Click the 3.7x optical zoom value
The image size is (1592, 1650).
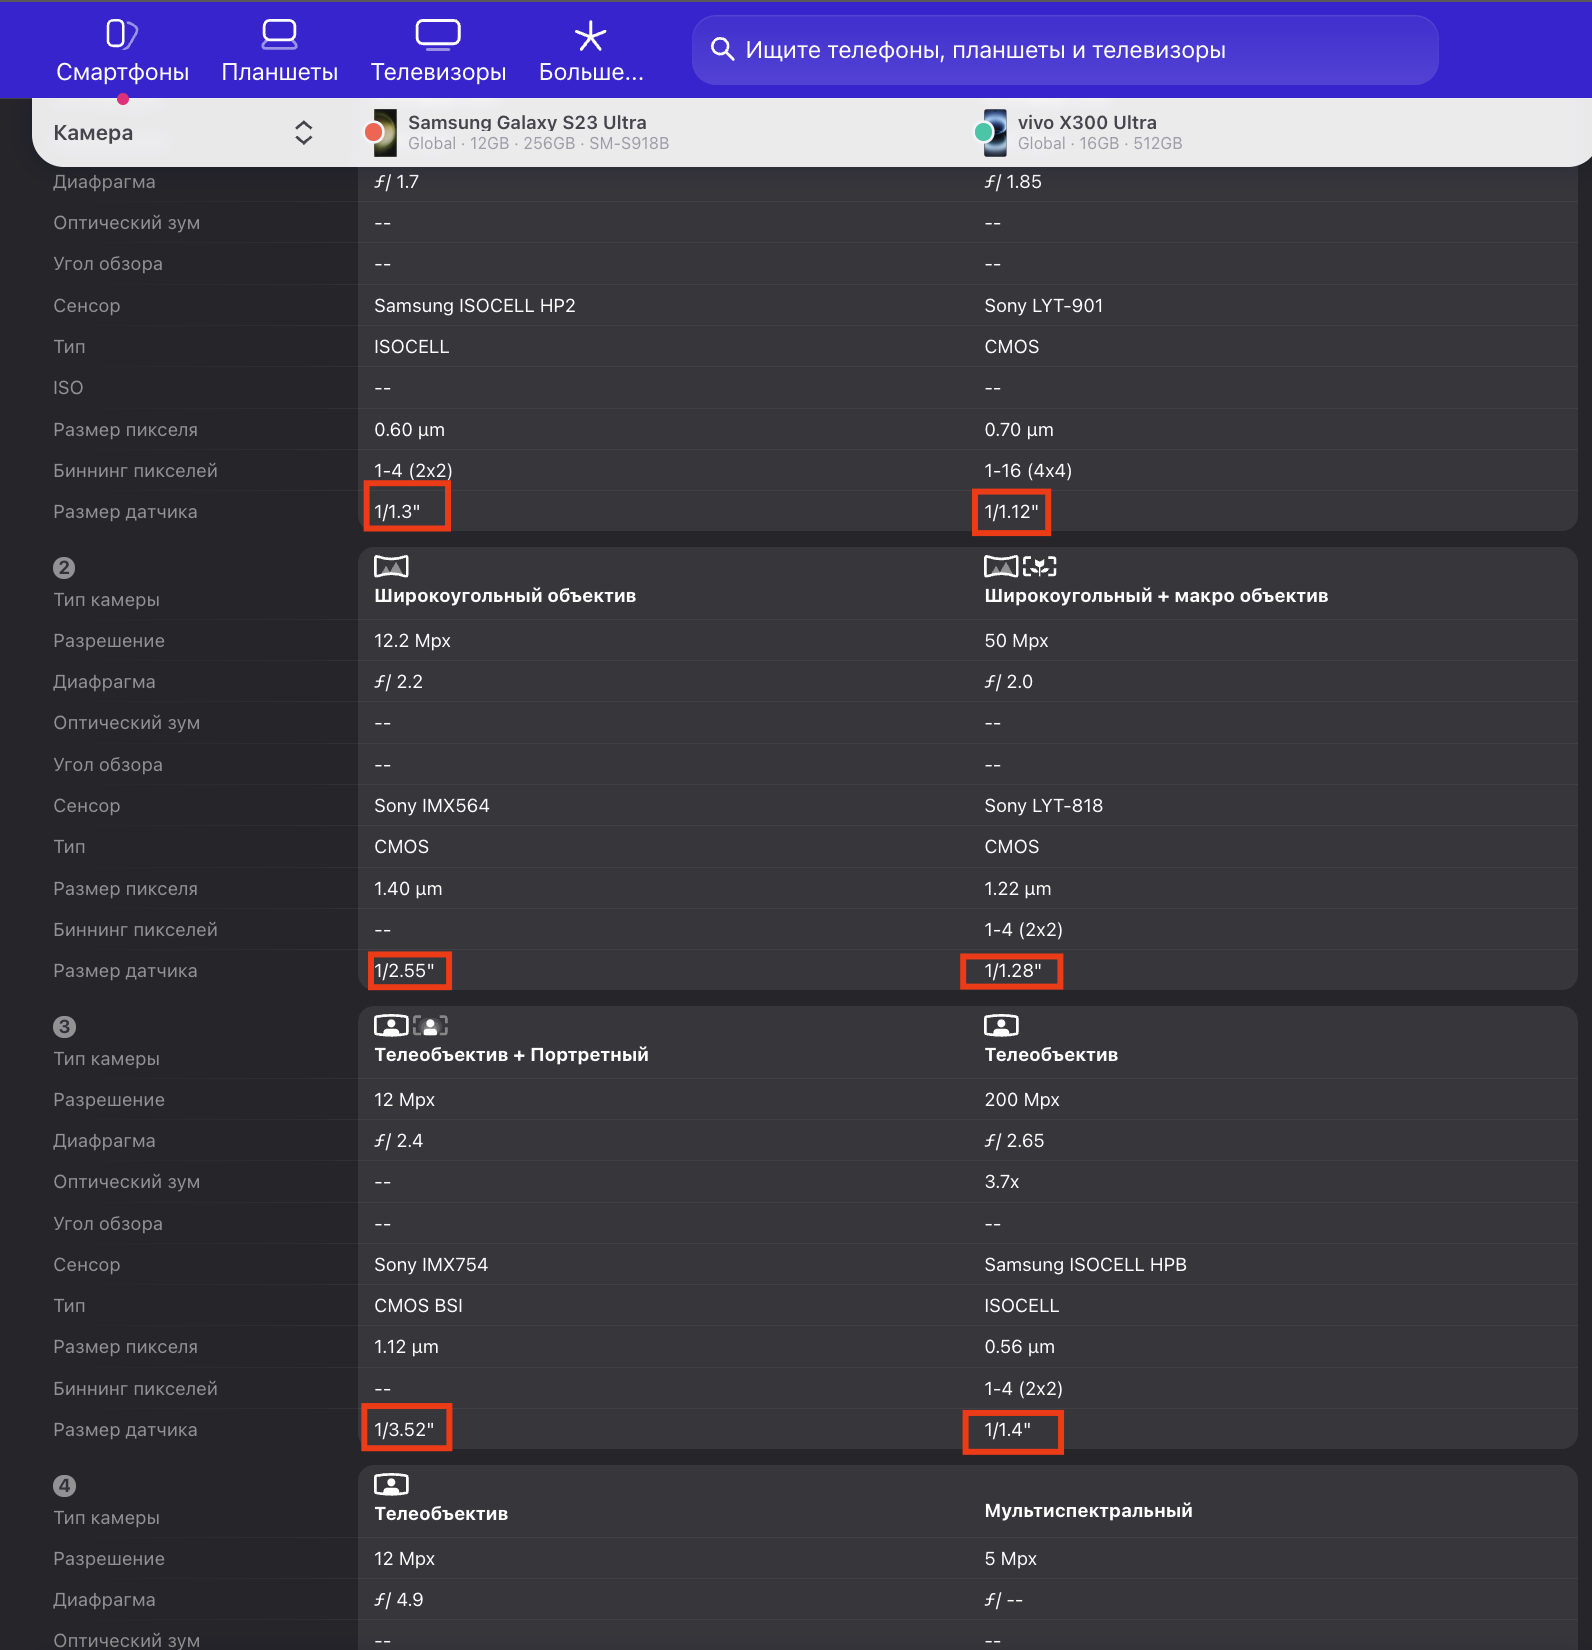(1002, 1182)
